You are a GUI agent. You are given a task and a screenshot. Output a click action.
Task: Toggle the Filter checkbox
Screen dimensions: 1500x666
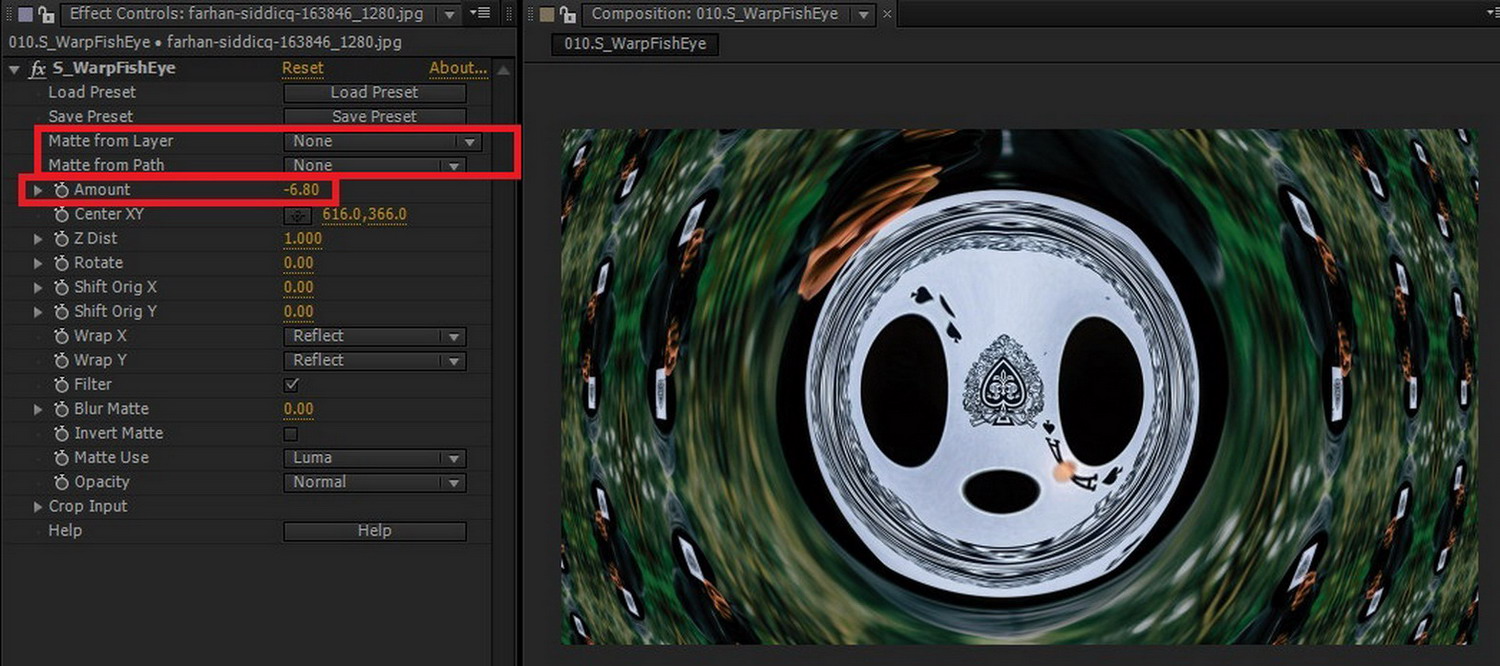coord(291,385)
